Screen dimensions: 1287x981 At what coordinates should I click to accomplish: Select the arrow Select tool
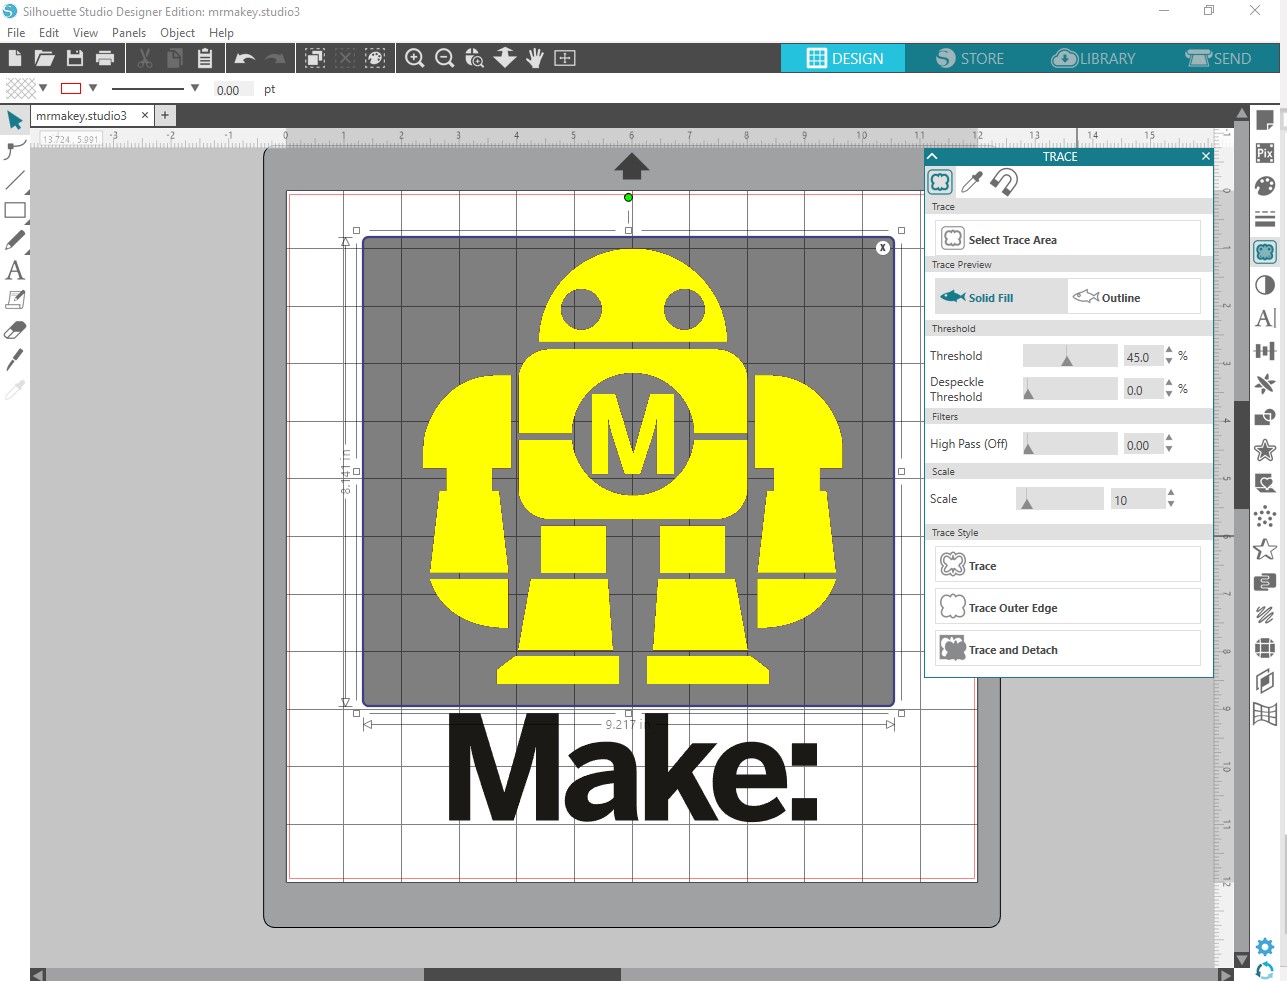(15, 121)
